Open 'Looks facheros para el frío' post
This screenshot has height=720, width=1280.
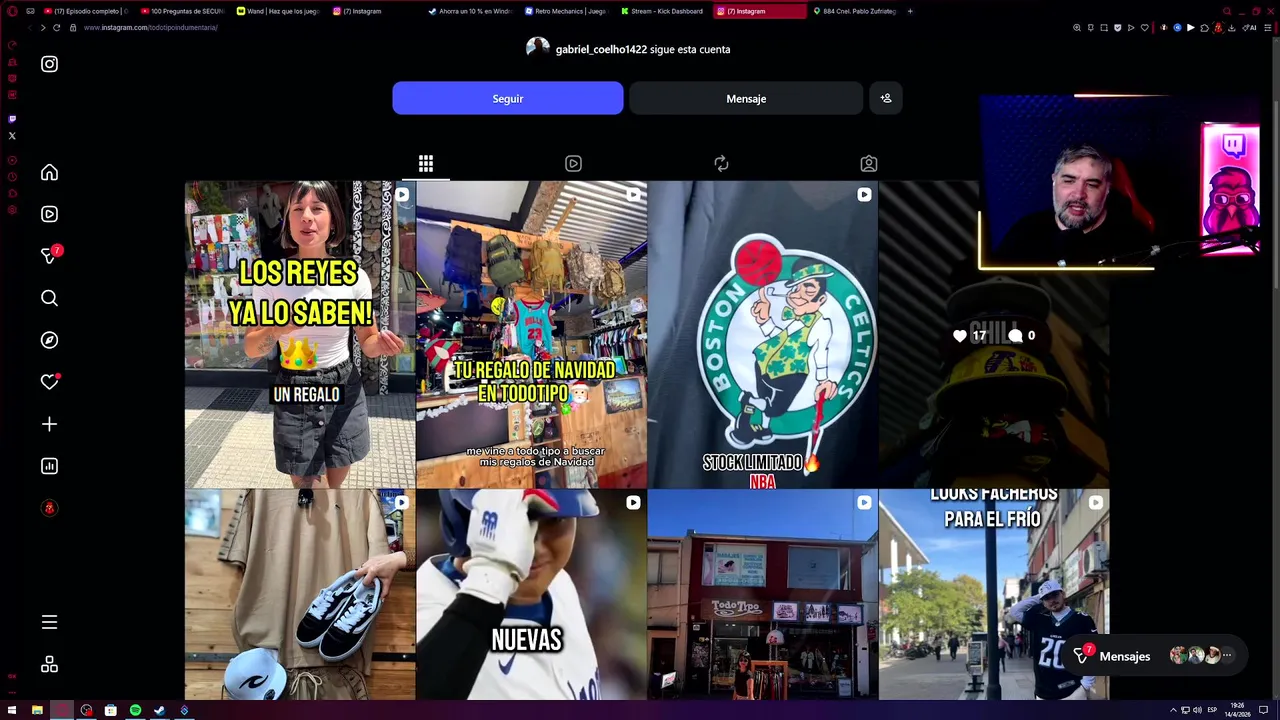tap(993, 594)
